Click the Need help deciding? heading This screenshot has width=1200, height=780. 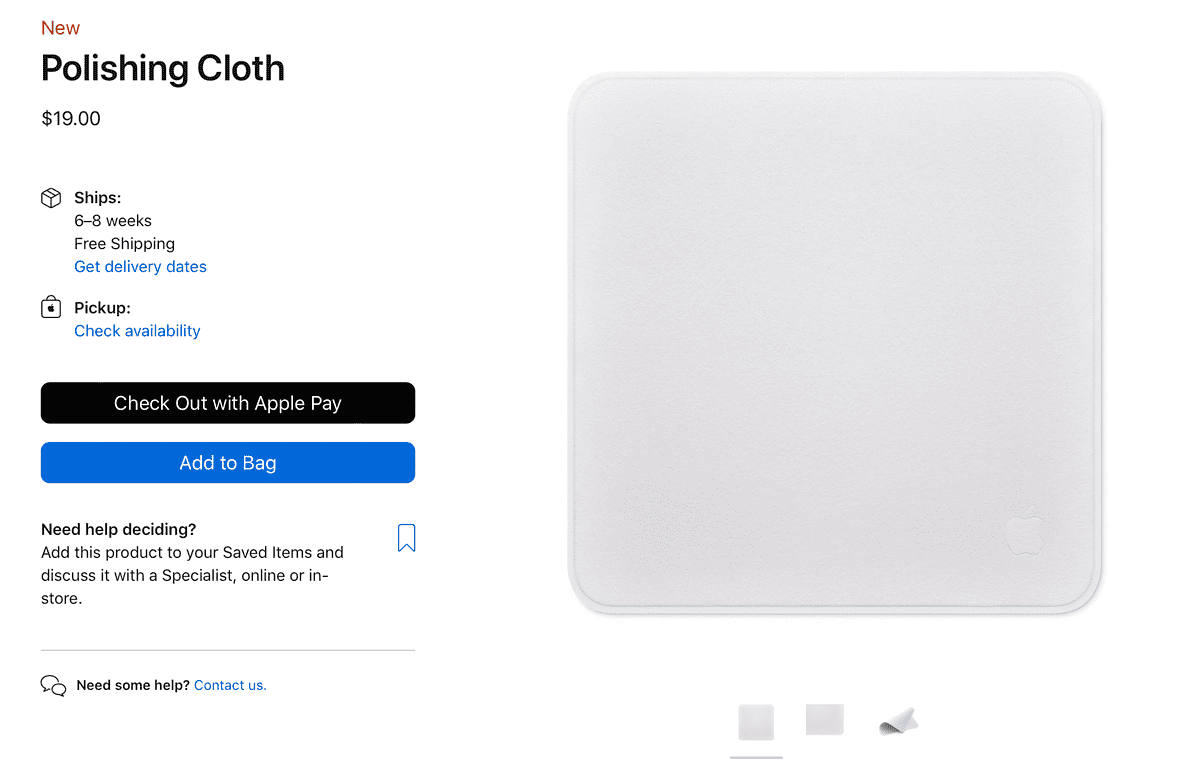tap(119, 530)
